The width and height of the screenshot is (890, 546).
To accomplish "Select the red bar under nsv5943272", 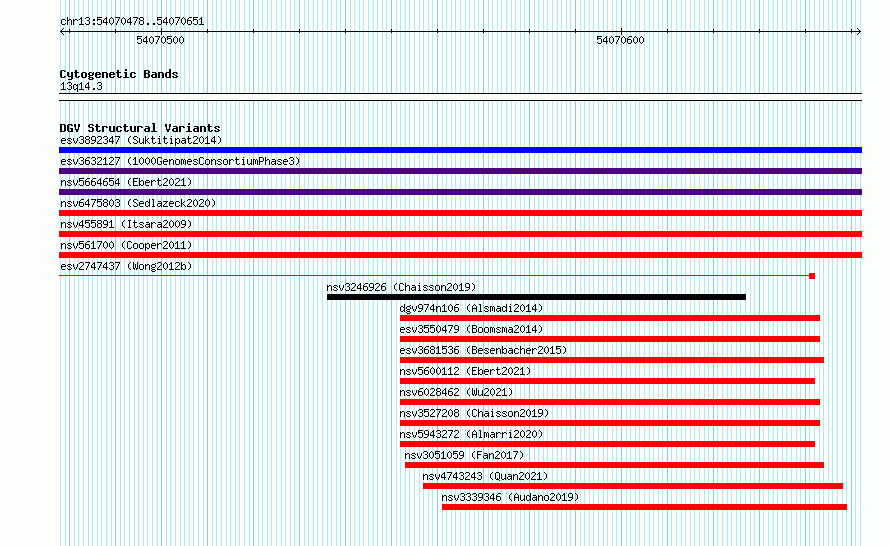I will (x=607, y=444).
